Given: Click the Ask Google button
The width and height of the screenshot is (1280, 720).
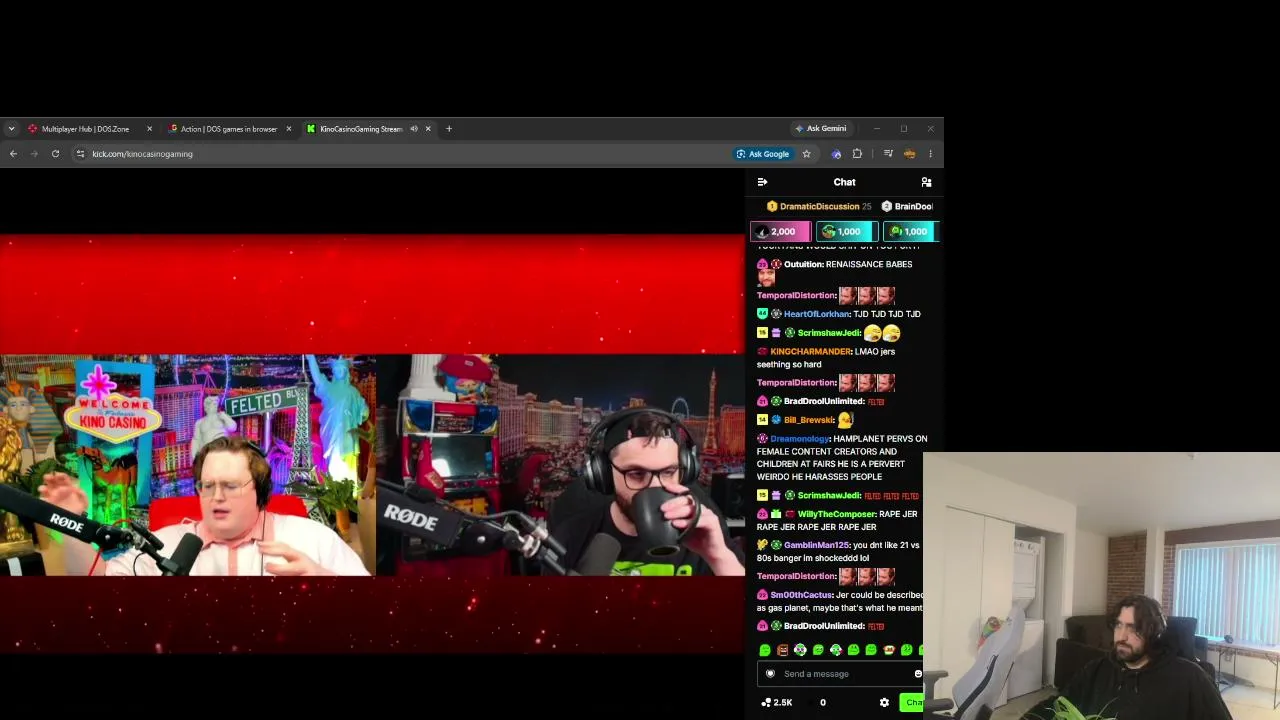Looking at the screenshot, I should 763,154.
